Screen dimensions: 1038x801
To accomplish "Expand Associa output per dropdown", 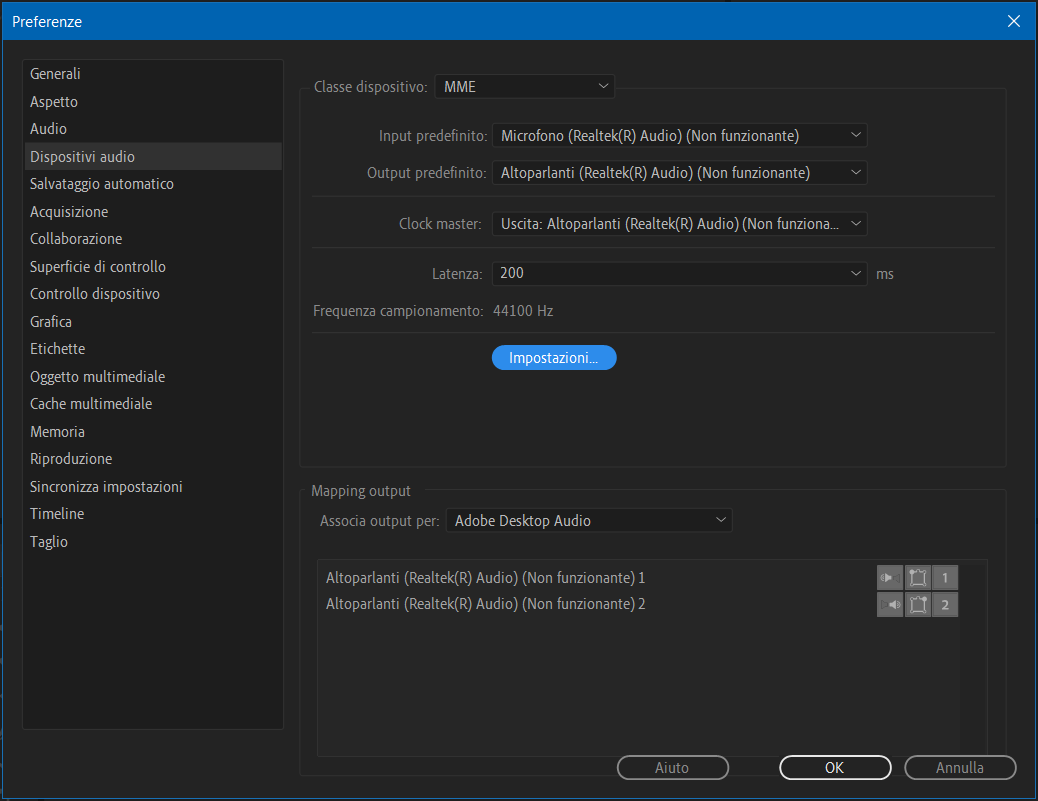I will pyautogui.click(x=589, y=521).
